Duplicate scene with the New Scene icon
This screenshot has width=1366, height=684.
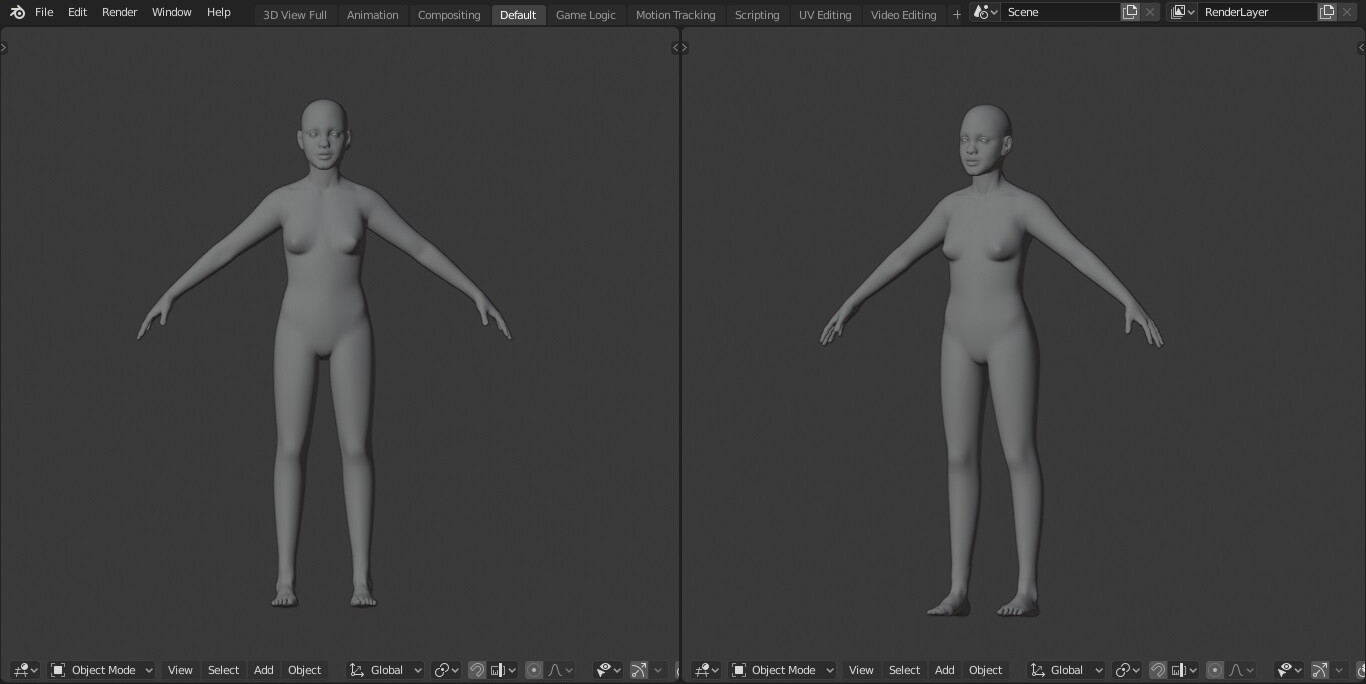(1130, 12)
